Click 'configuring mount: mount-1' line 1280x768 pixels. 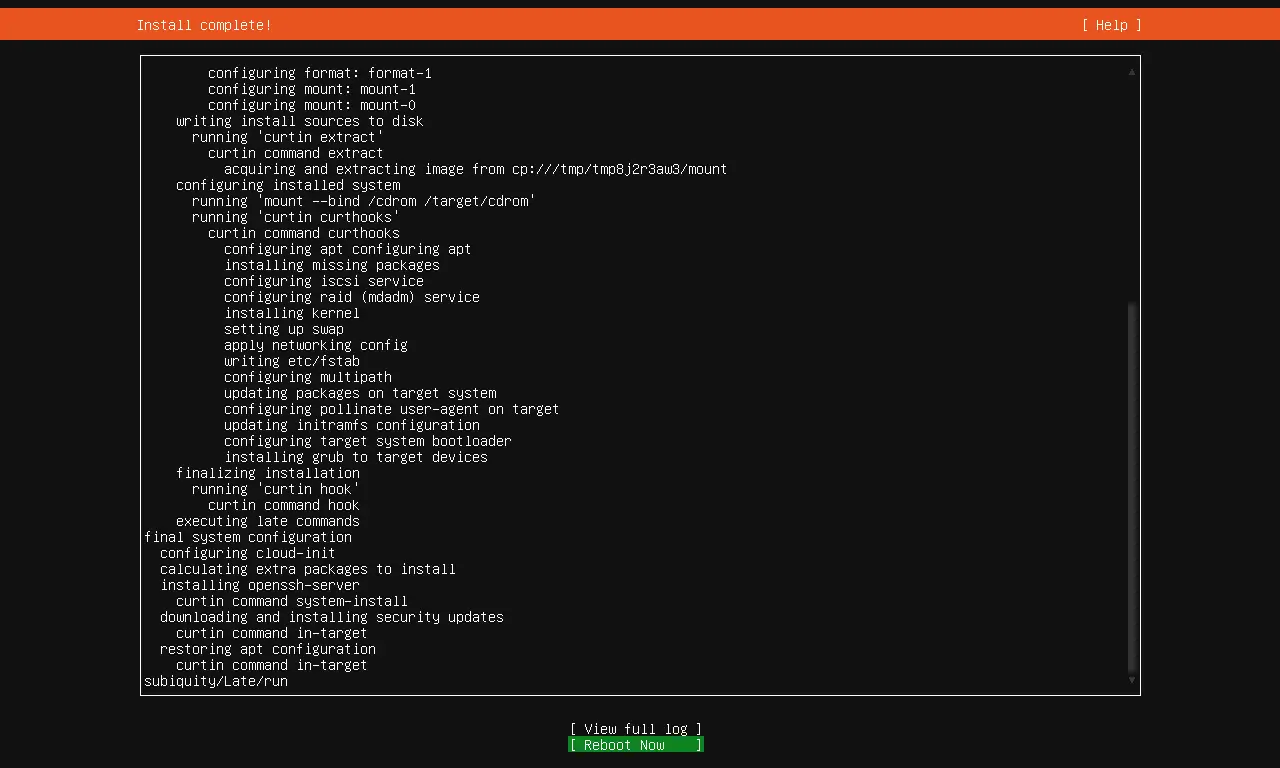point(312,89)
